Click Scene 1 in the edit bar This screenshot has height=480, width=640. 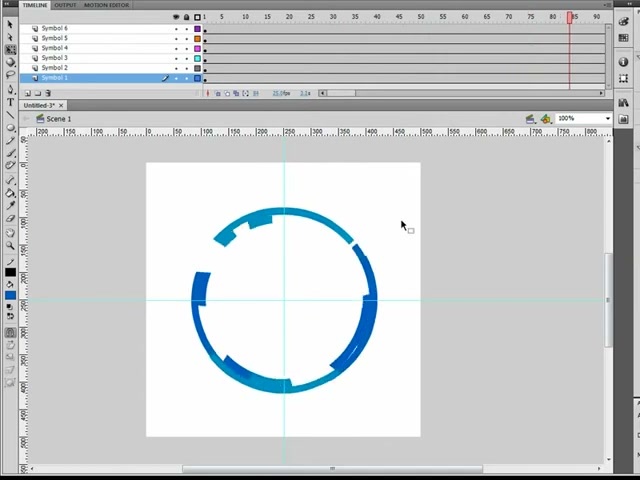click(x=58, y=119)
